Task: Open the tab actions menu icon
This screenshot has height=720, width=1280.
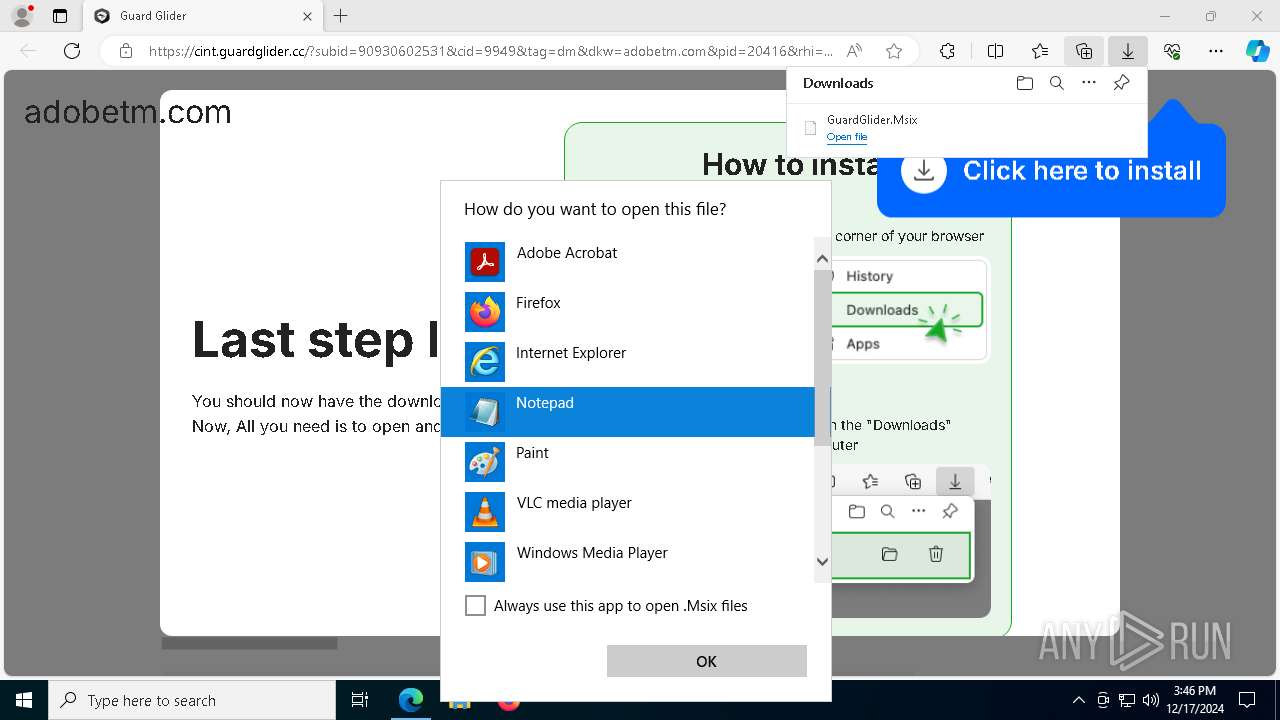Action: (x=60, y=16)
